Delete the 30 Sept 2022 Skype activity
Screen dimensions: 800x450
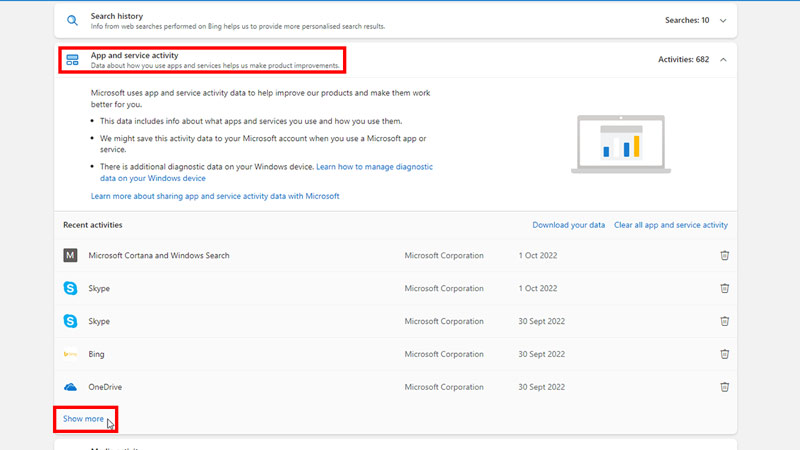724,321
